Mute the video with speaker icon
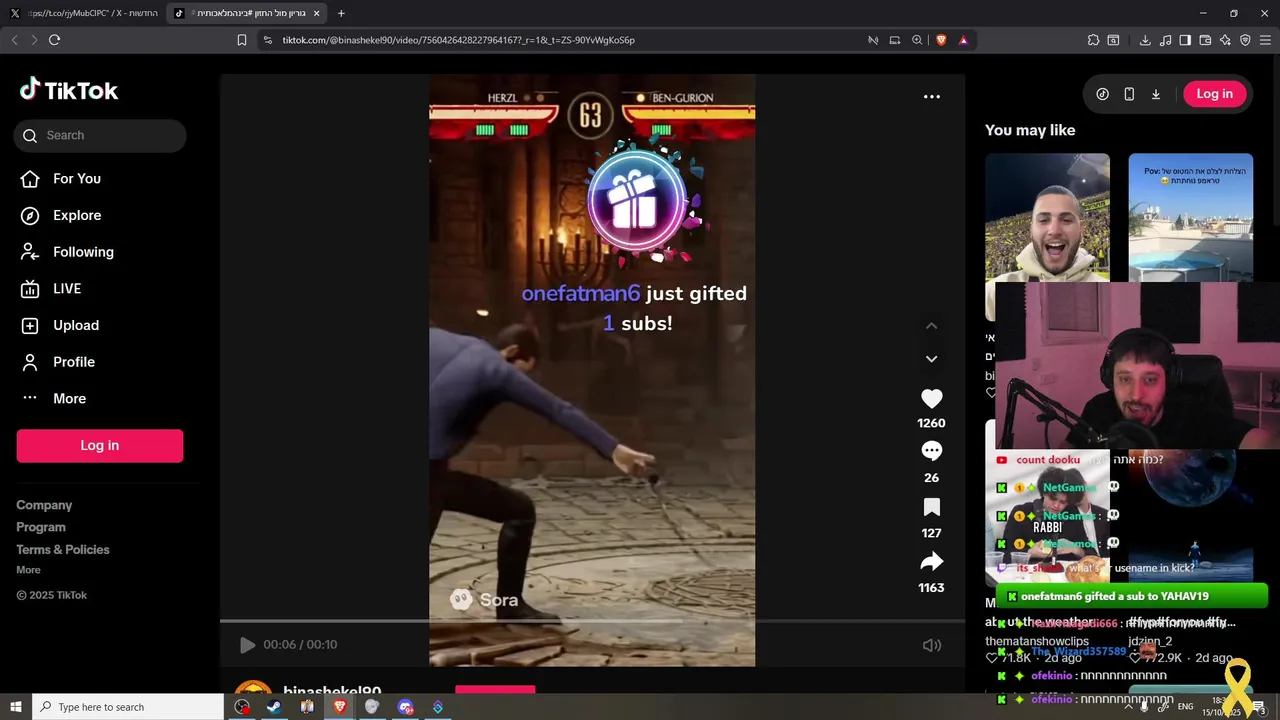 (931, 645)
